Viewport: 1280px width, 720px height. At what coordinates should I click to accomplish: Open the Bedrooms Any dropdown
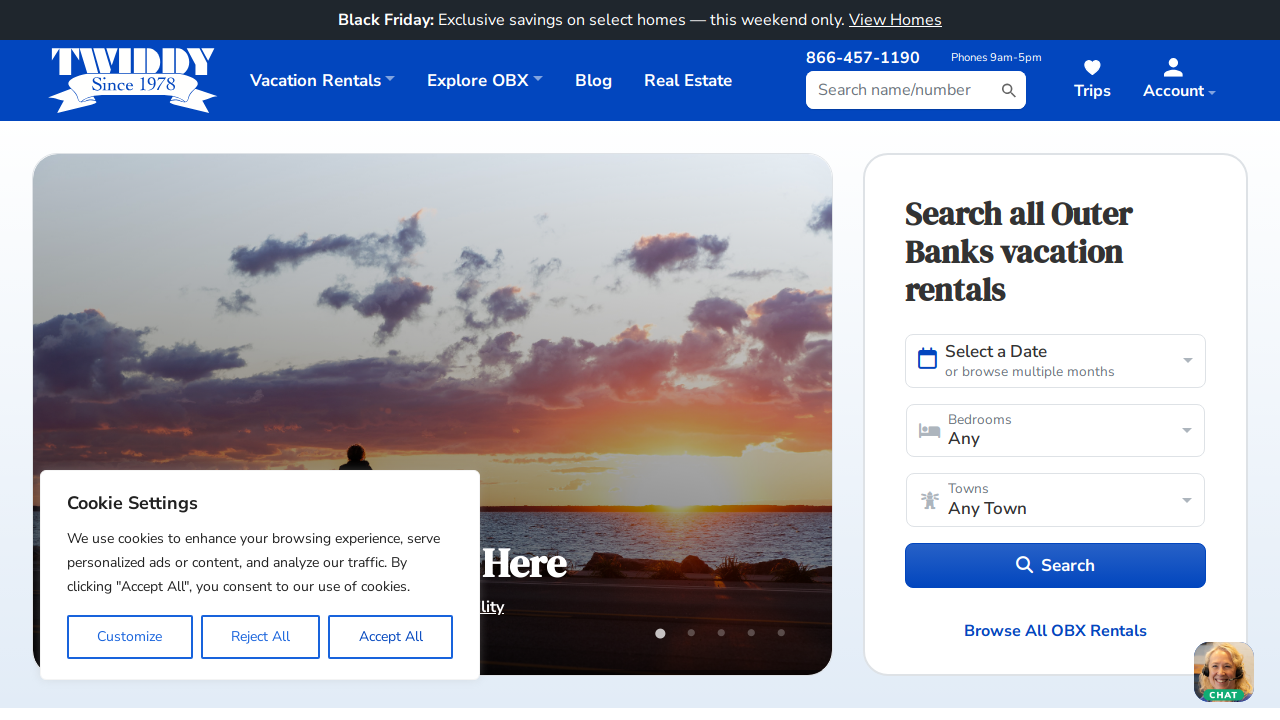pyautogui.click(x=1055, y=430)
